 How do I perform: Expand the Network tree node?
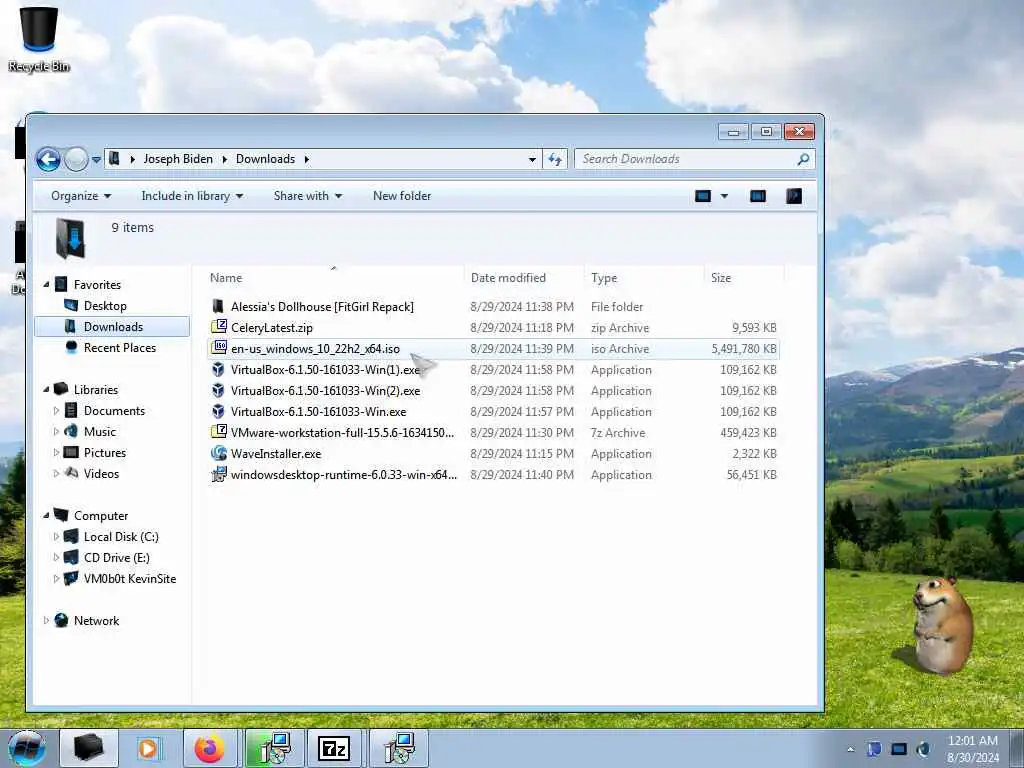coord(46,620)
